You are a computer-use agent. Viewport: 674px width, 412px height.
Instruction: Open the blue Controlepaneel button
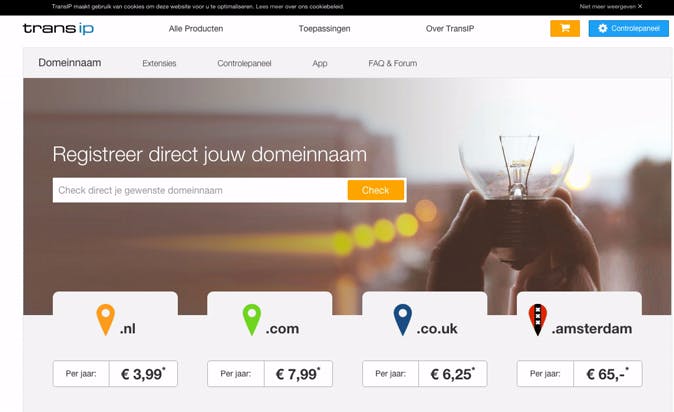tap(628, 28)
